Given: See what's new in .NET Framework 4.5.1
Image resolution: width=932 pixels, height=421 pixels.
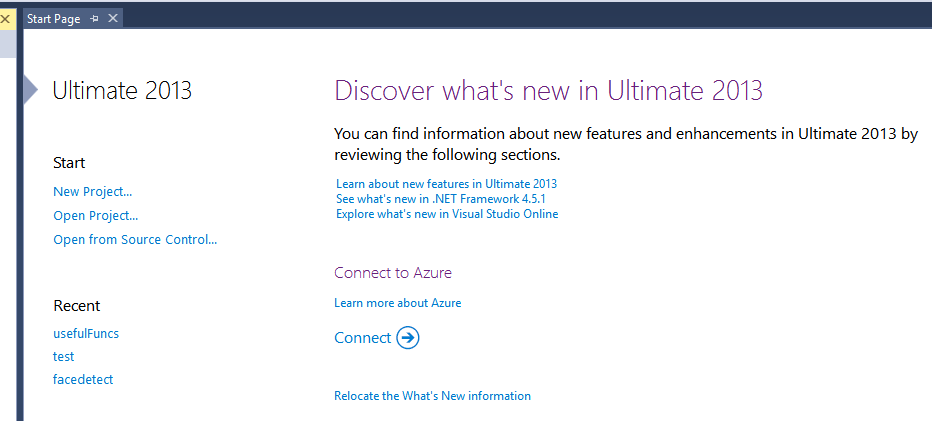Looking at the screenshot, I should coord(440,199).
